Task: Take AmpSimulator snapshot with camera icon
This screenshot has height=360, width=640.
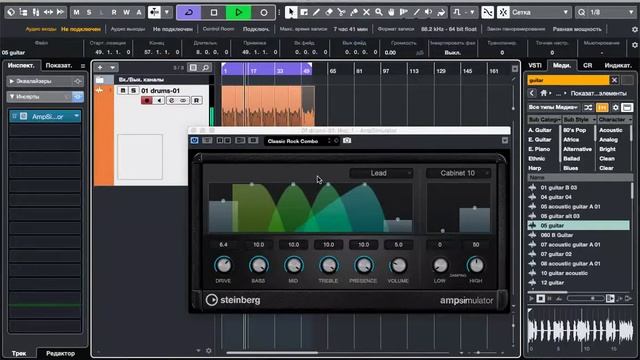Action: pos(347,140)
